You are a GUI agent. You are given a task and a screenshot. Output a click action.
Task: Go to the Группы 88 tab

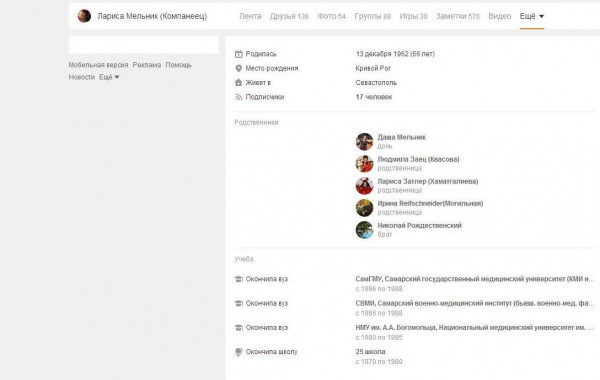372,16
